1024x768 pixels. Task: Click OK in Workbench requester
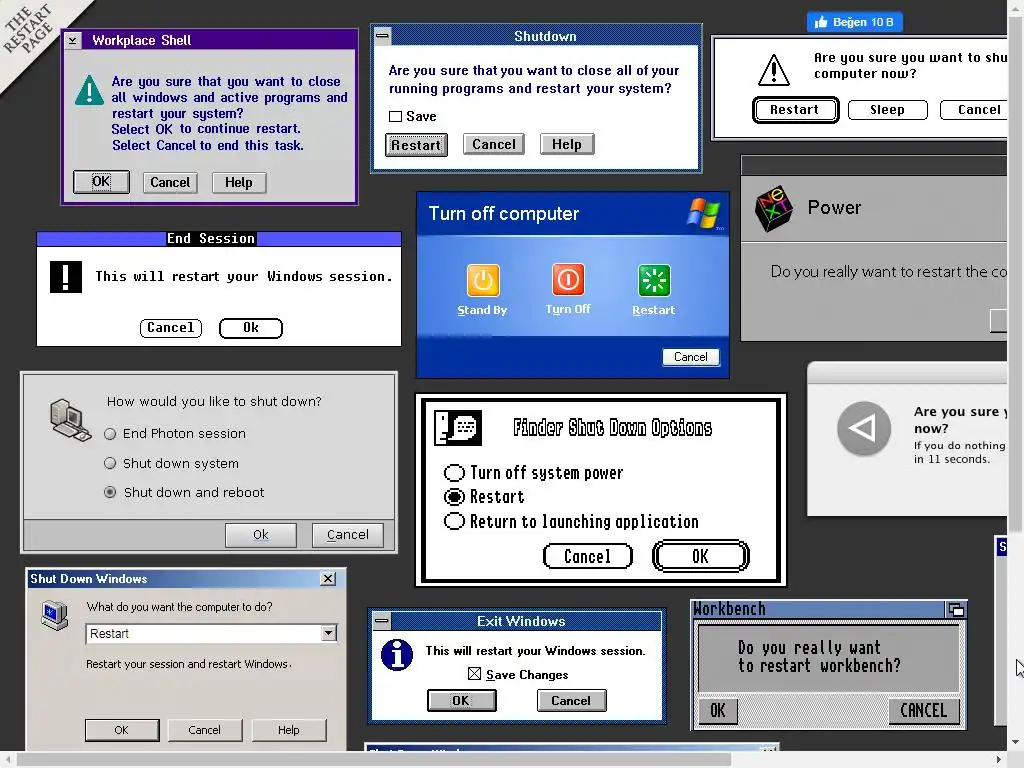718,711
